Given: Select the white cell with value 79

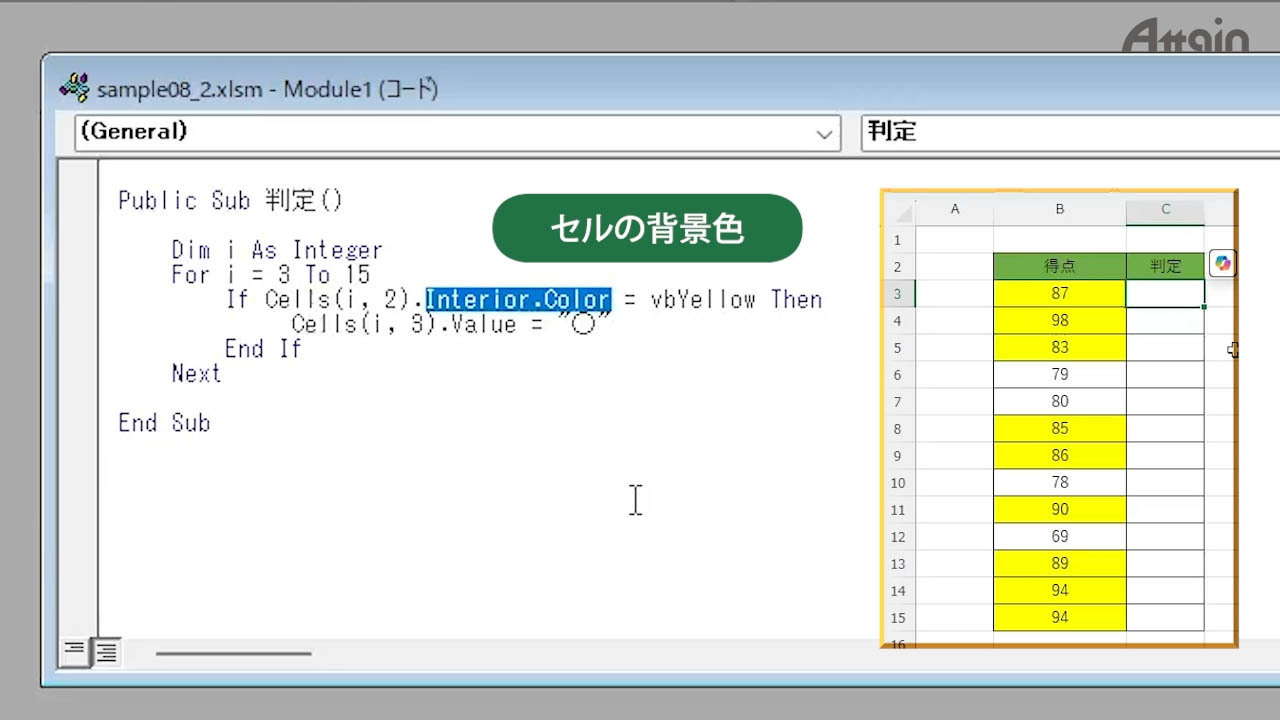Looking at the screenshot, I should (1059, 375).
